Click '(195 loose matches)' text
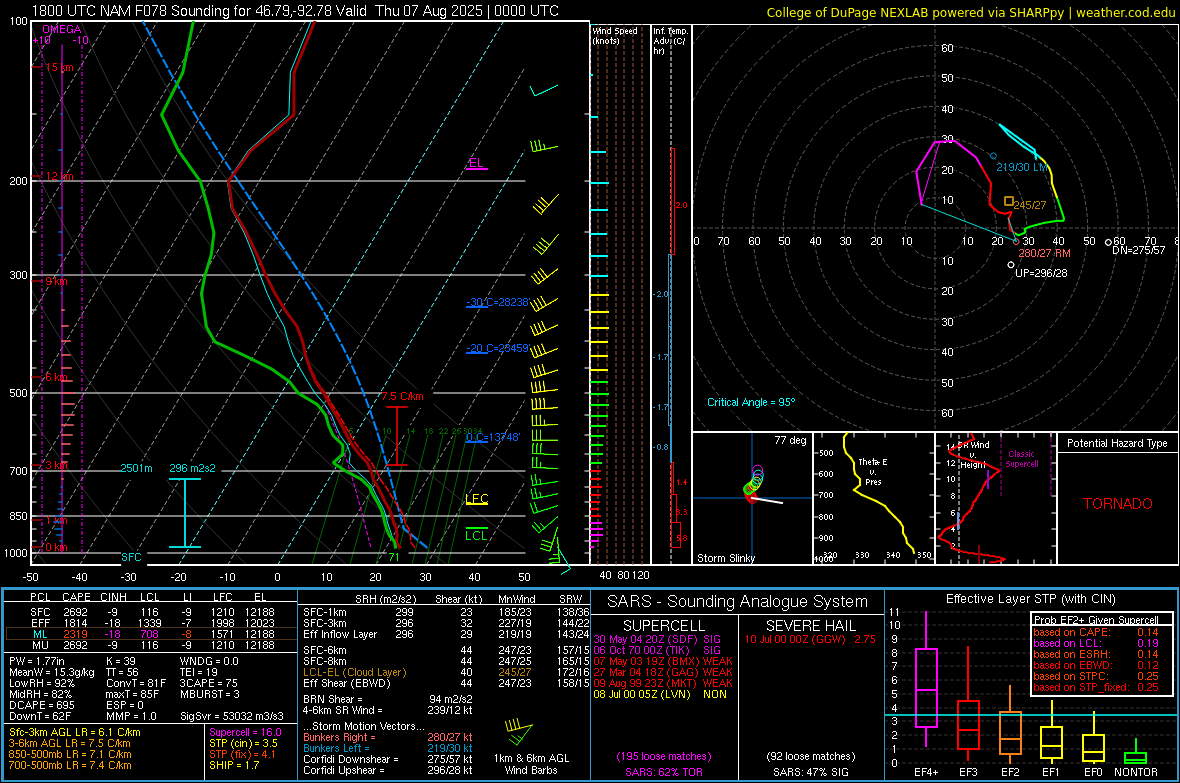 click(664, 756)
